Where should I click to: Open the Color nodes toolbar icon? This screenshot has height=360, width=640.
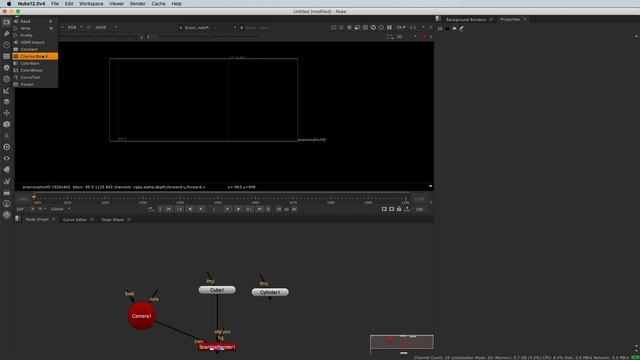pos(7,68)
